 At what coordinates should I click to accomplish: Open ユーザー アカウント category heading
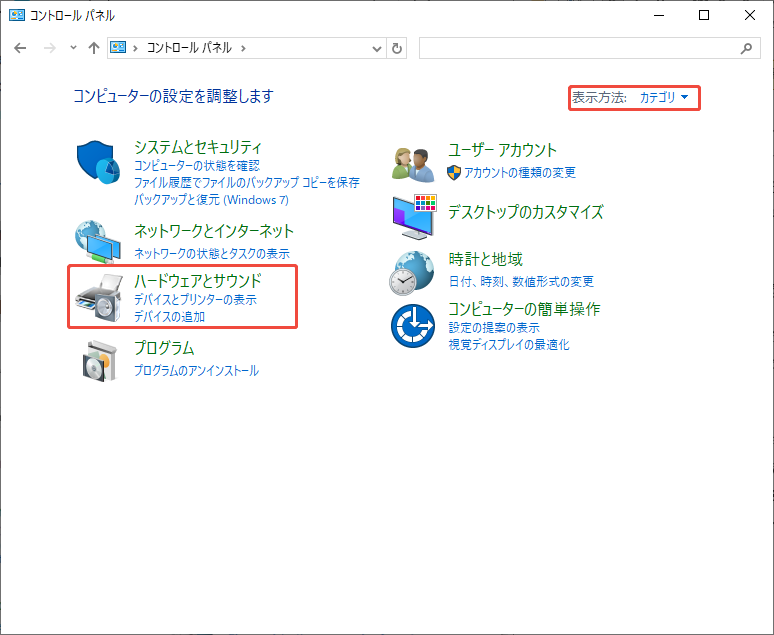[x=502, y=150]
